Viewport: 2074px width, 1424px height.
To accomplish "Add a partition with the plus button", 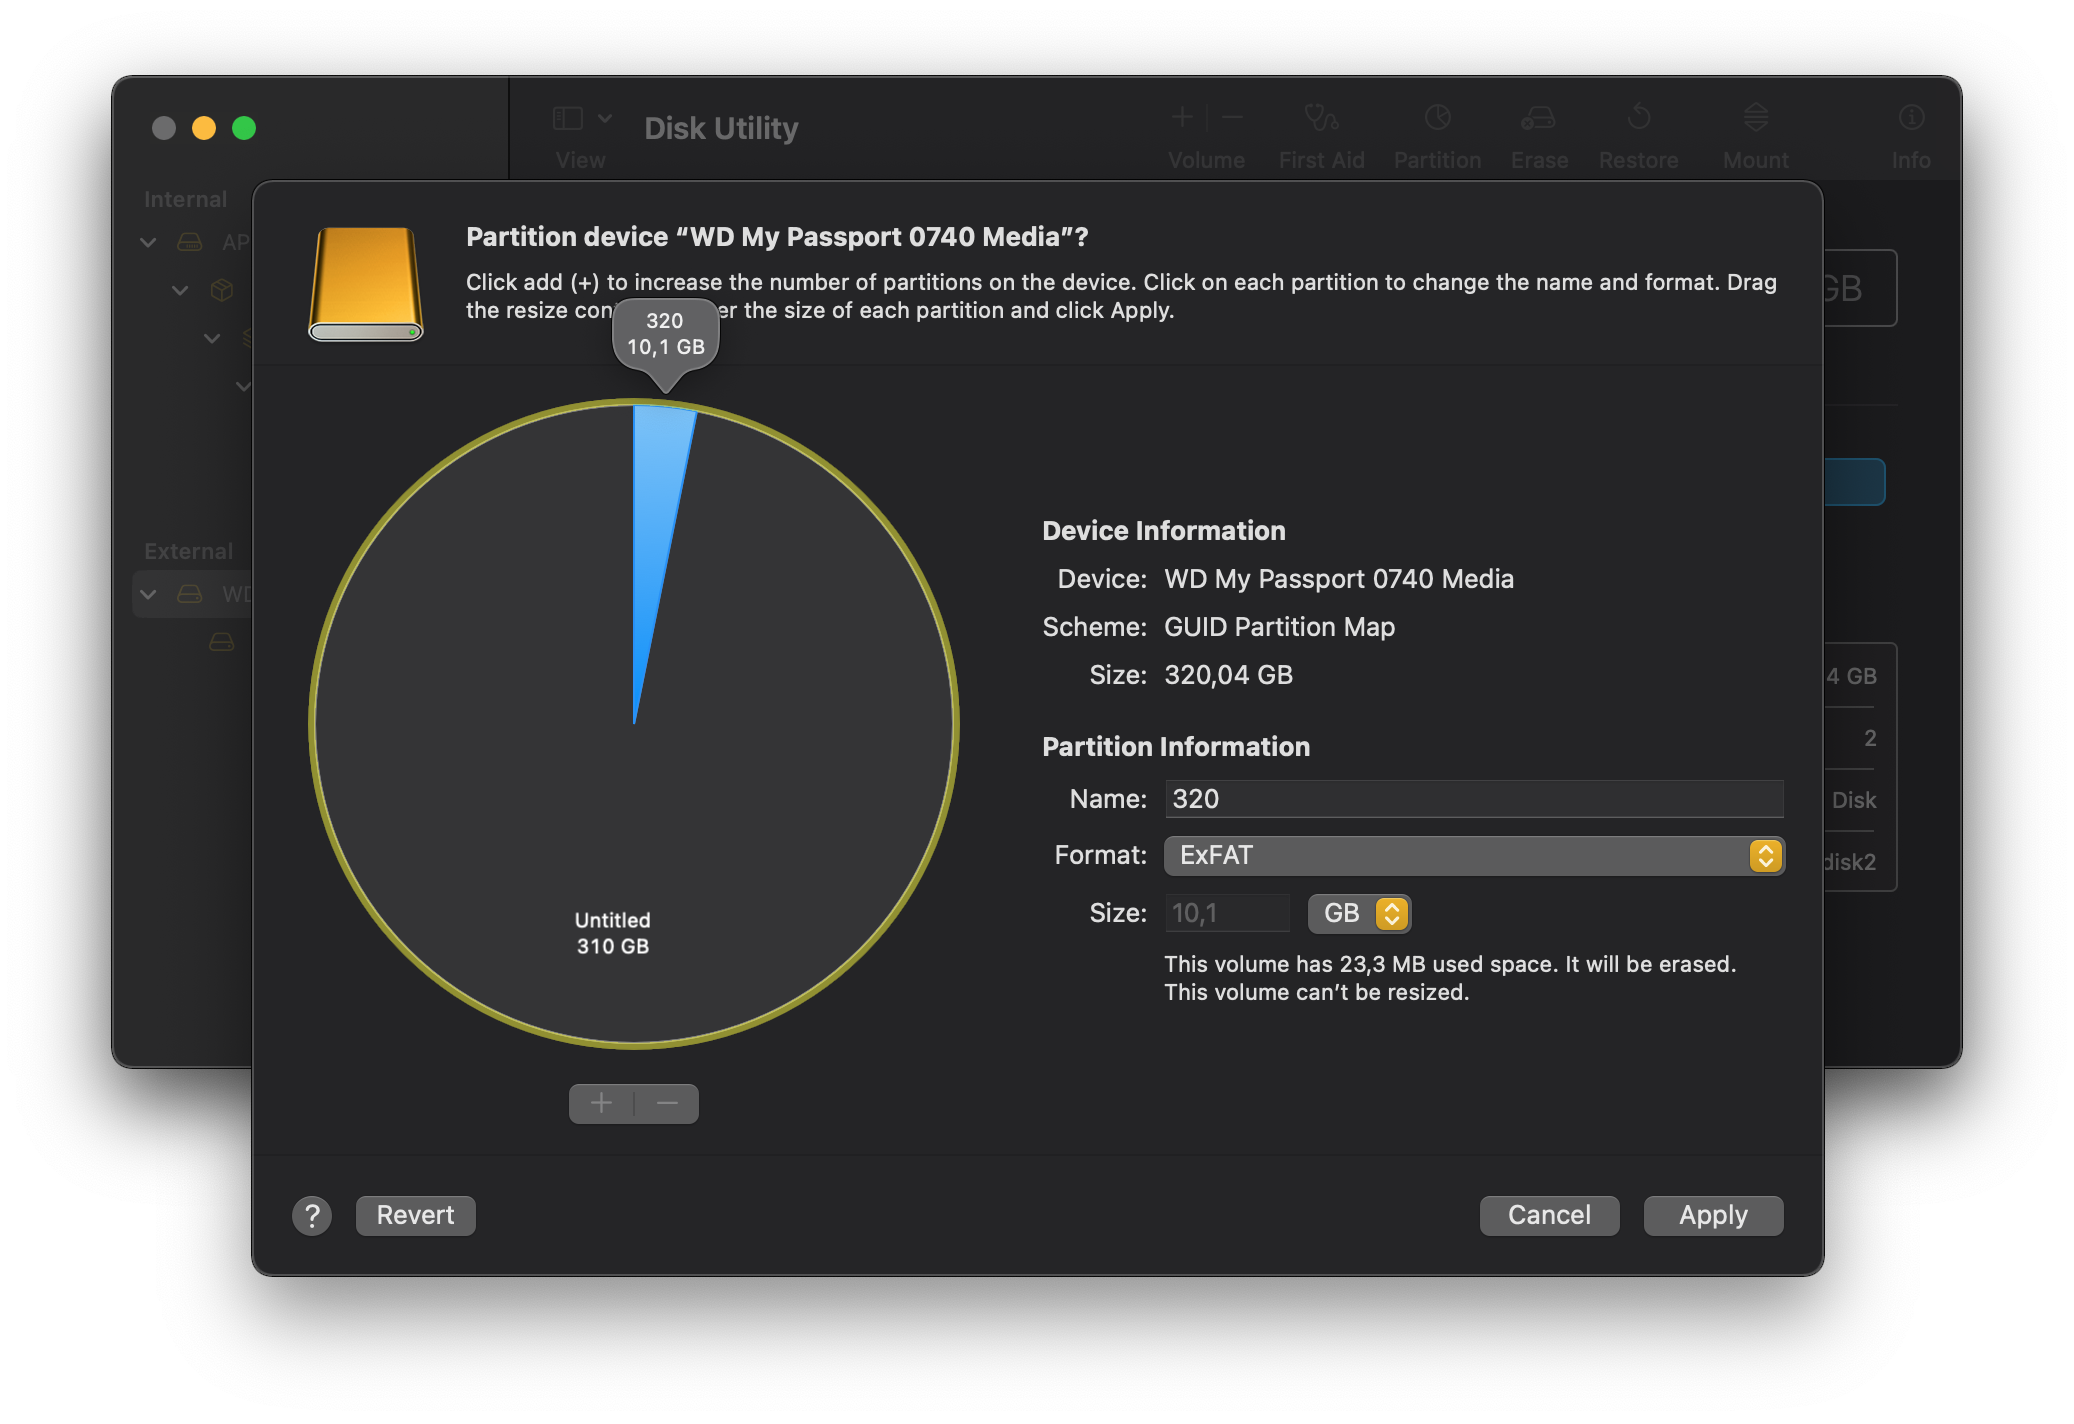I will (601, 1103).
